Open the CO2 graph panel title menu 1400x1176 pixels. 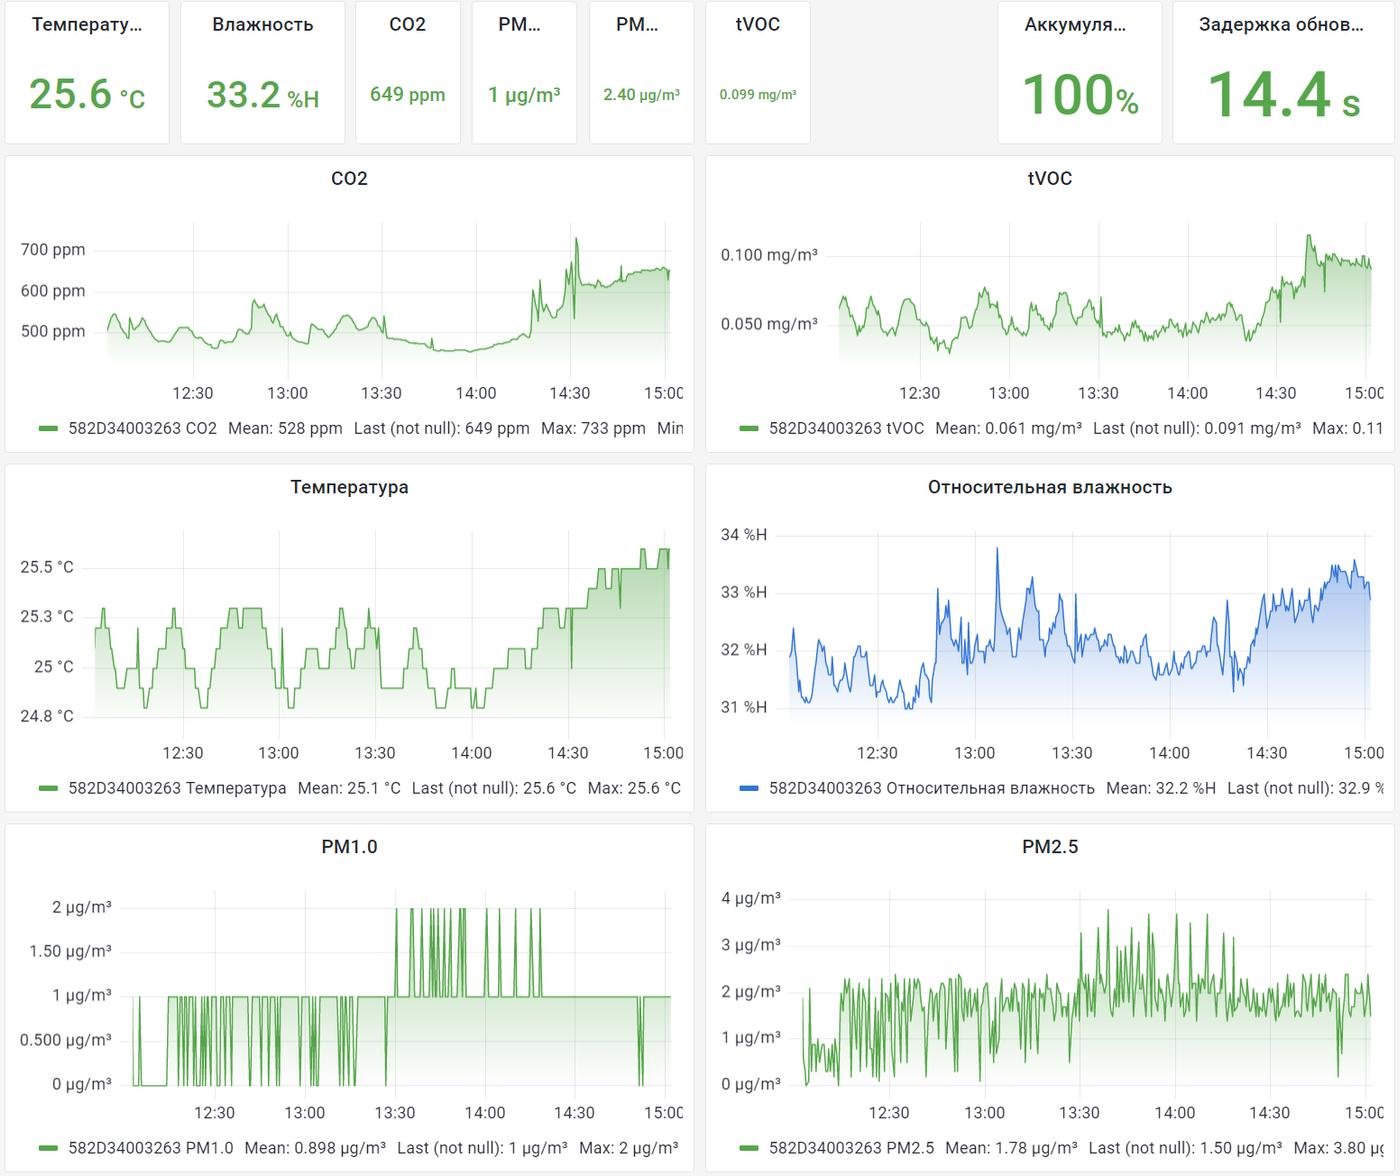click(349, 178)
